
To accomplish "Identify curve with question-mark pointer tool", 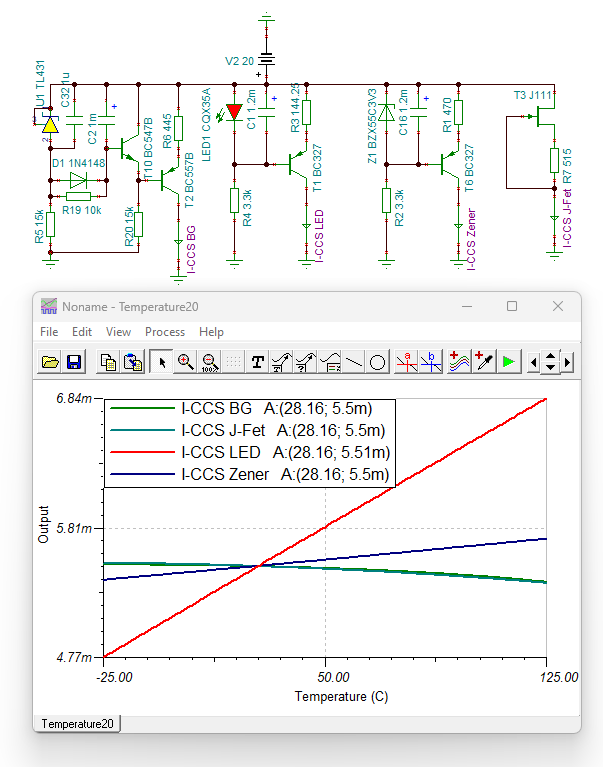I will coord(306,362).
